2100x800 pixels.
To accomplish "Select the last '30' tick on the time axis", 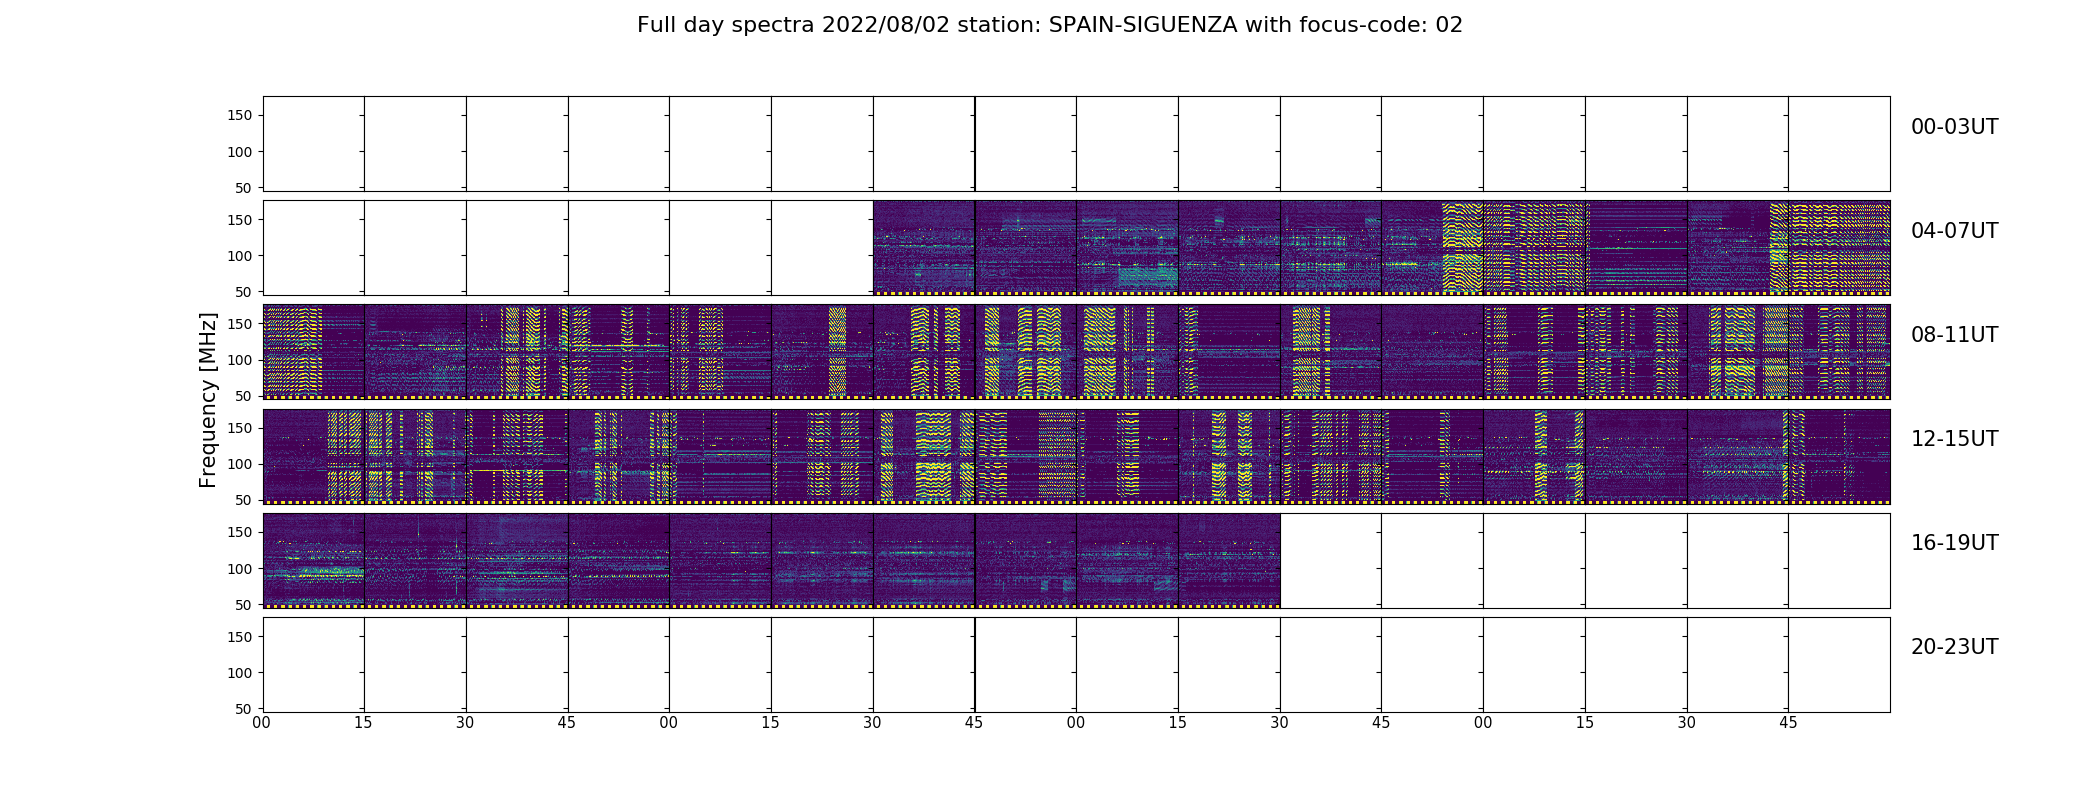I will tap(1687, 723).
